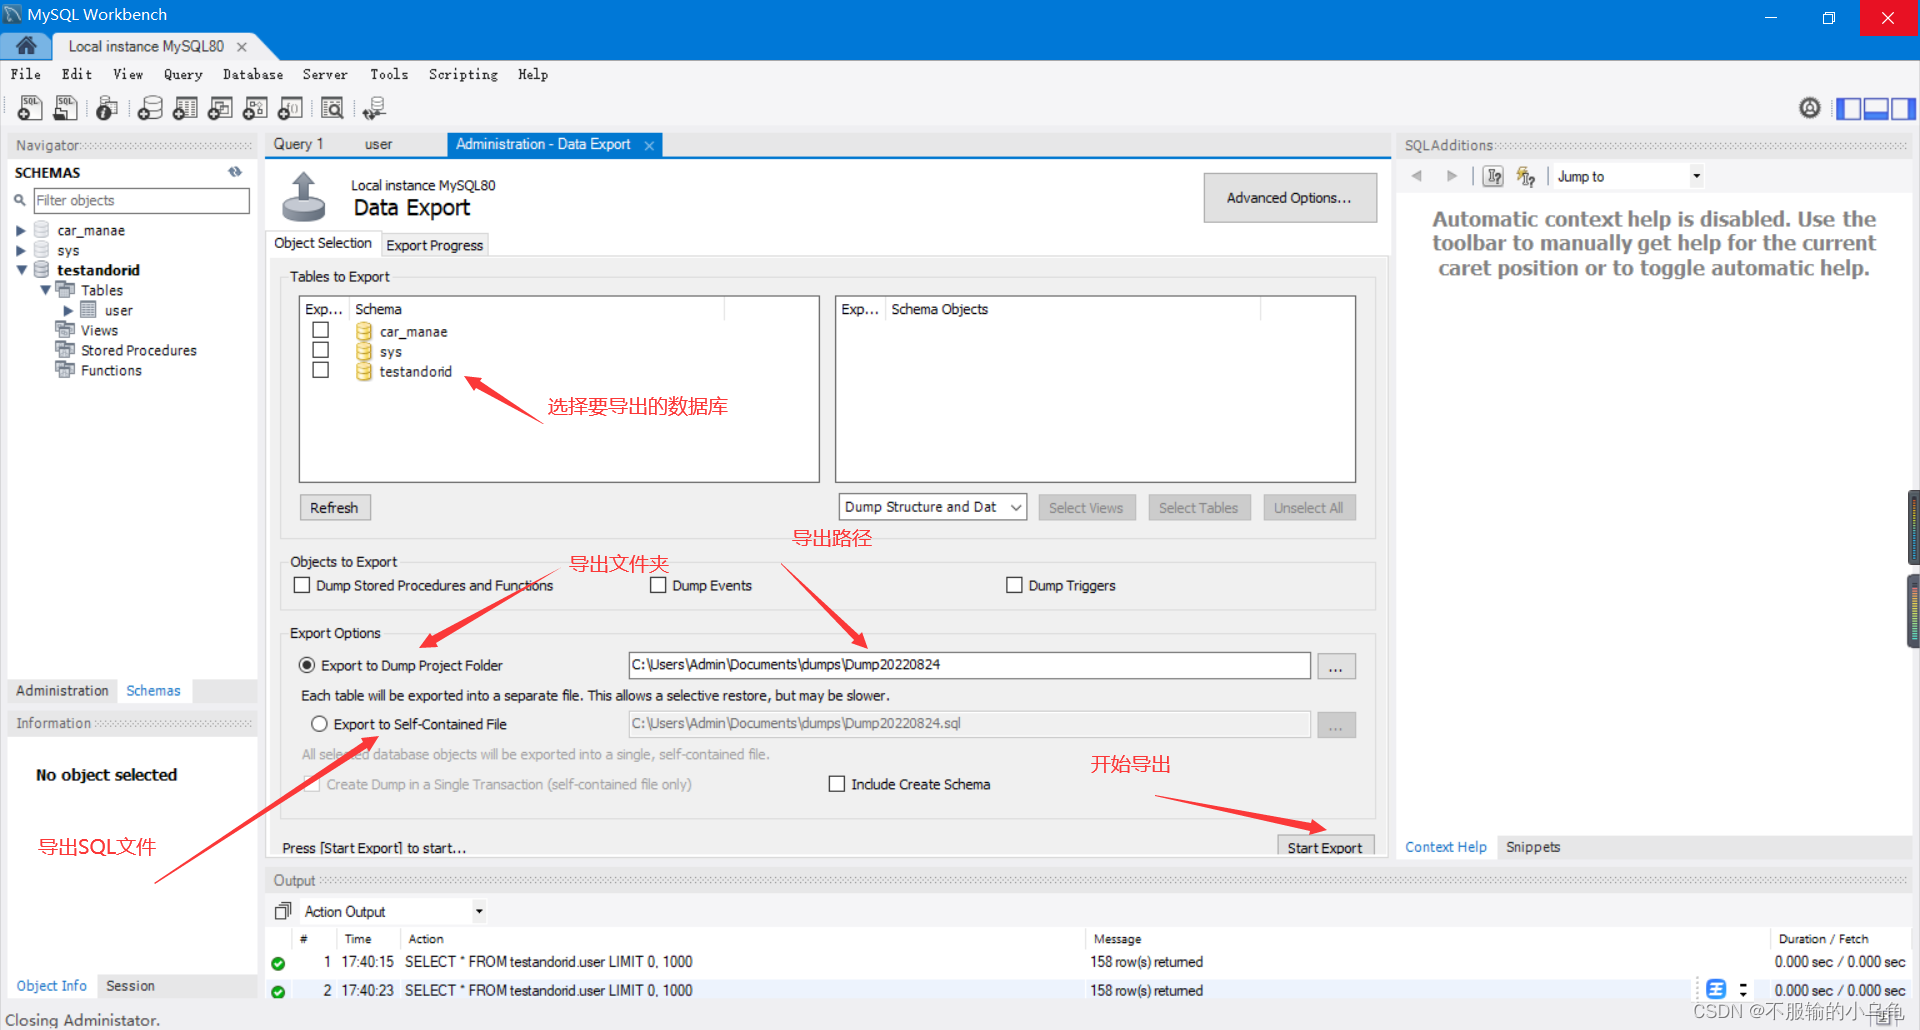
Task: Collapse the Tables node under testandorid
Action: 45,290
